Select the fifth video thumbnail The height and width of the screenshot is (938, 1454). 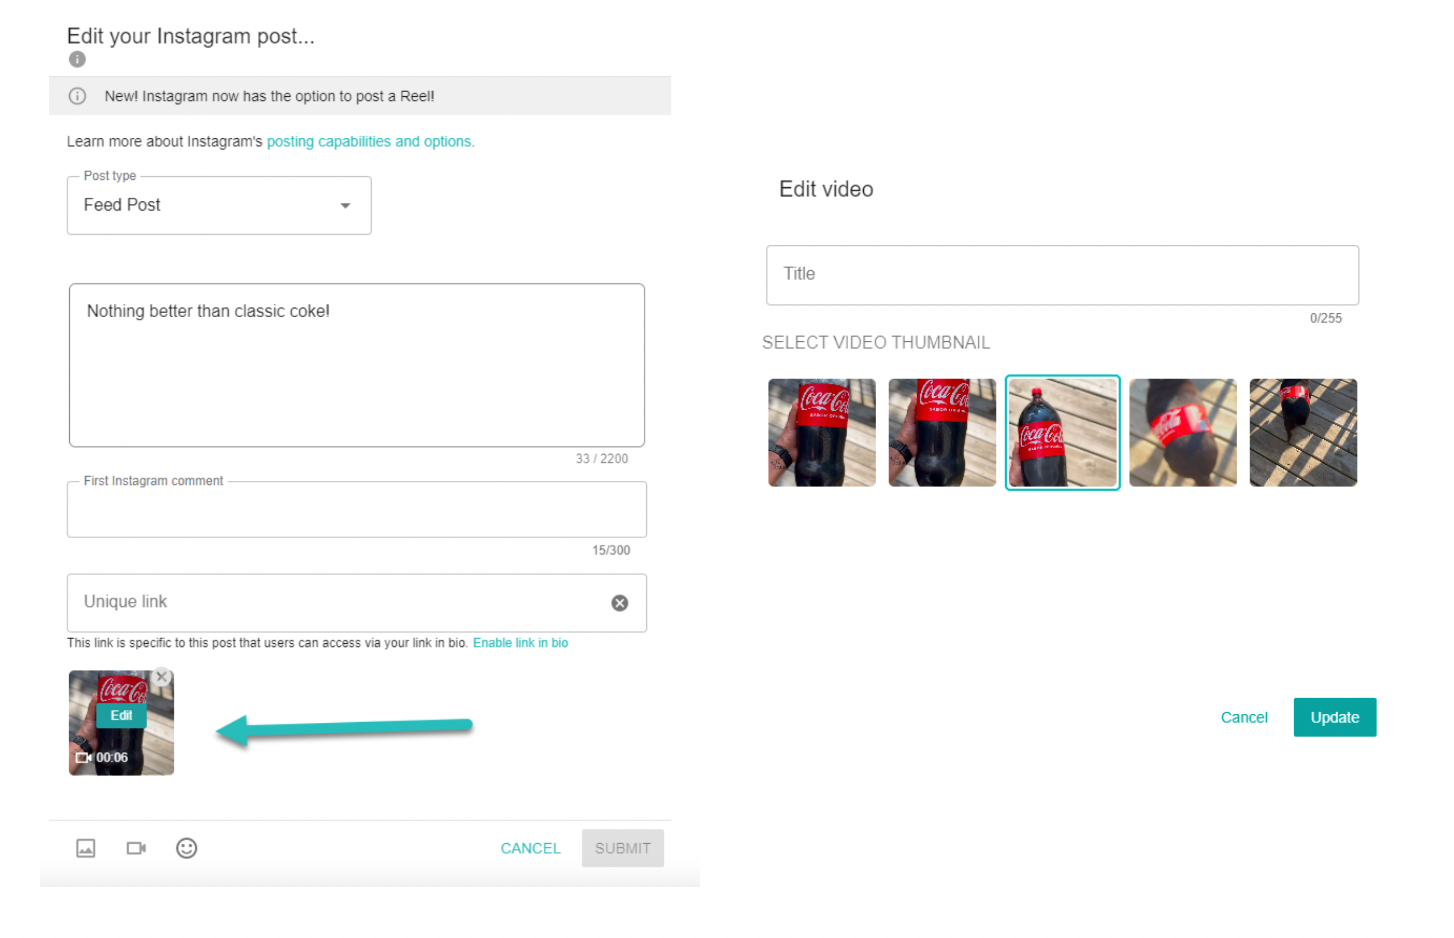[1303, 433]
